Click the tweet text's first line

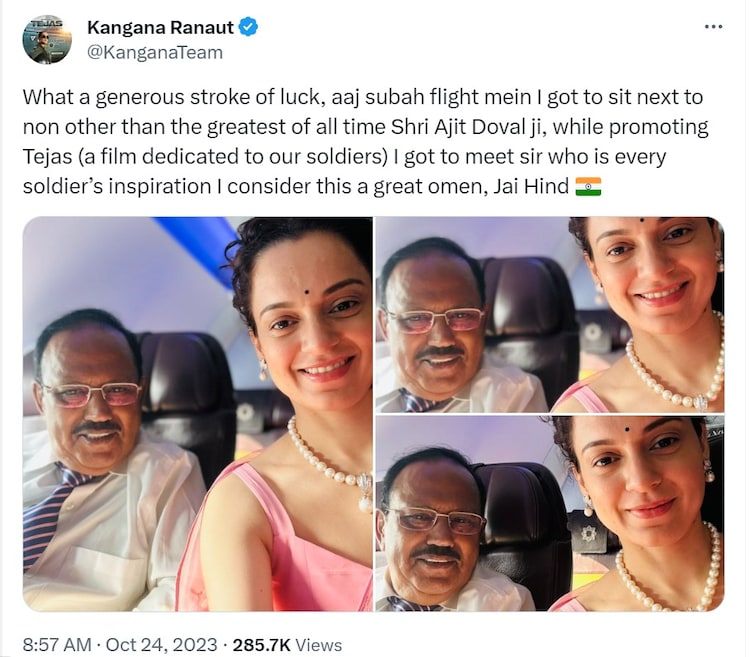(x=363, y=97)
